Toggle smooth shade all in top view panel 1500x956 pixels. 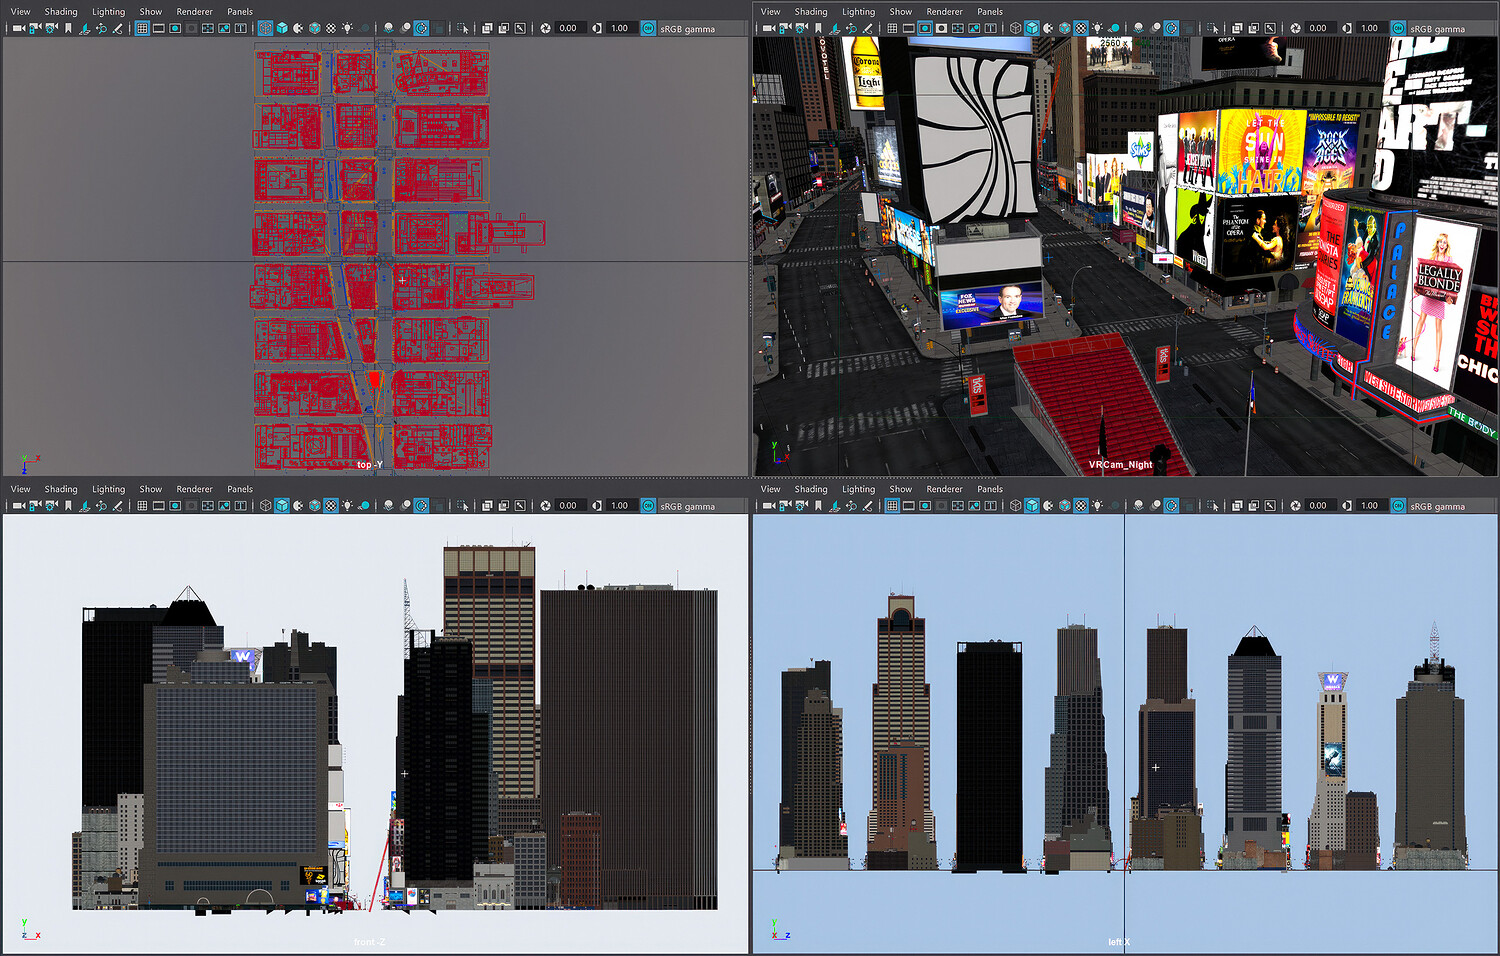pos(282,28)
